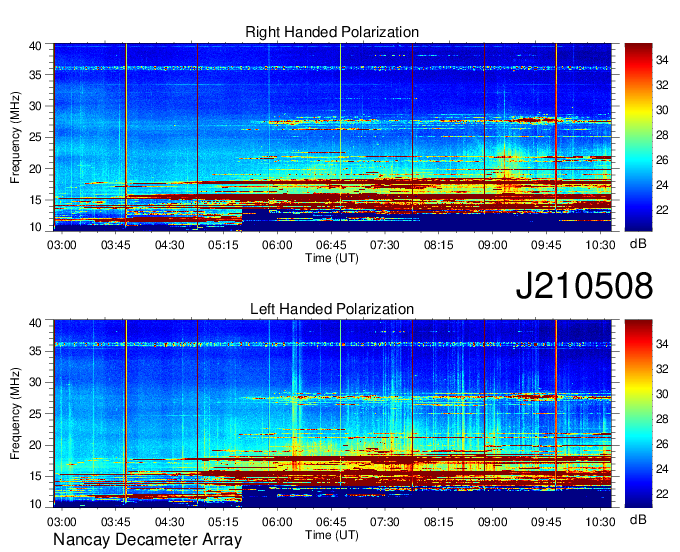The height and width of the screenshot is (552, 680).
Task: Click 40 MHz tick on Right Handed frequency axis
Action: point(35,46)
